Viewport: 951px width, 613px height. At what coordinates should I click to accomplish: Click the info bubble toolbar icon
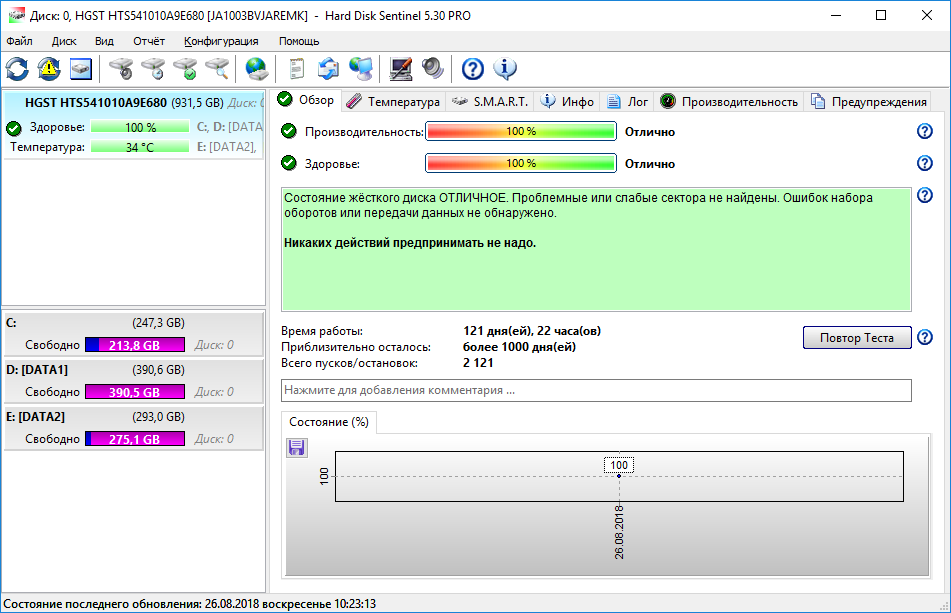pos(505,69)
